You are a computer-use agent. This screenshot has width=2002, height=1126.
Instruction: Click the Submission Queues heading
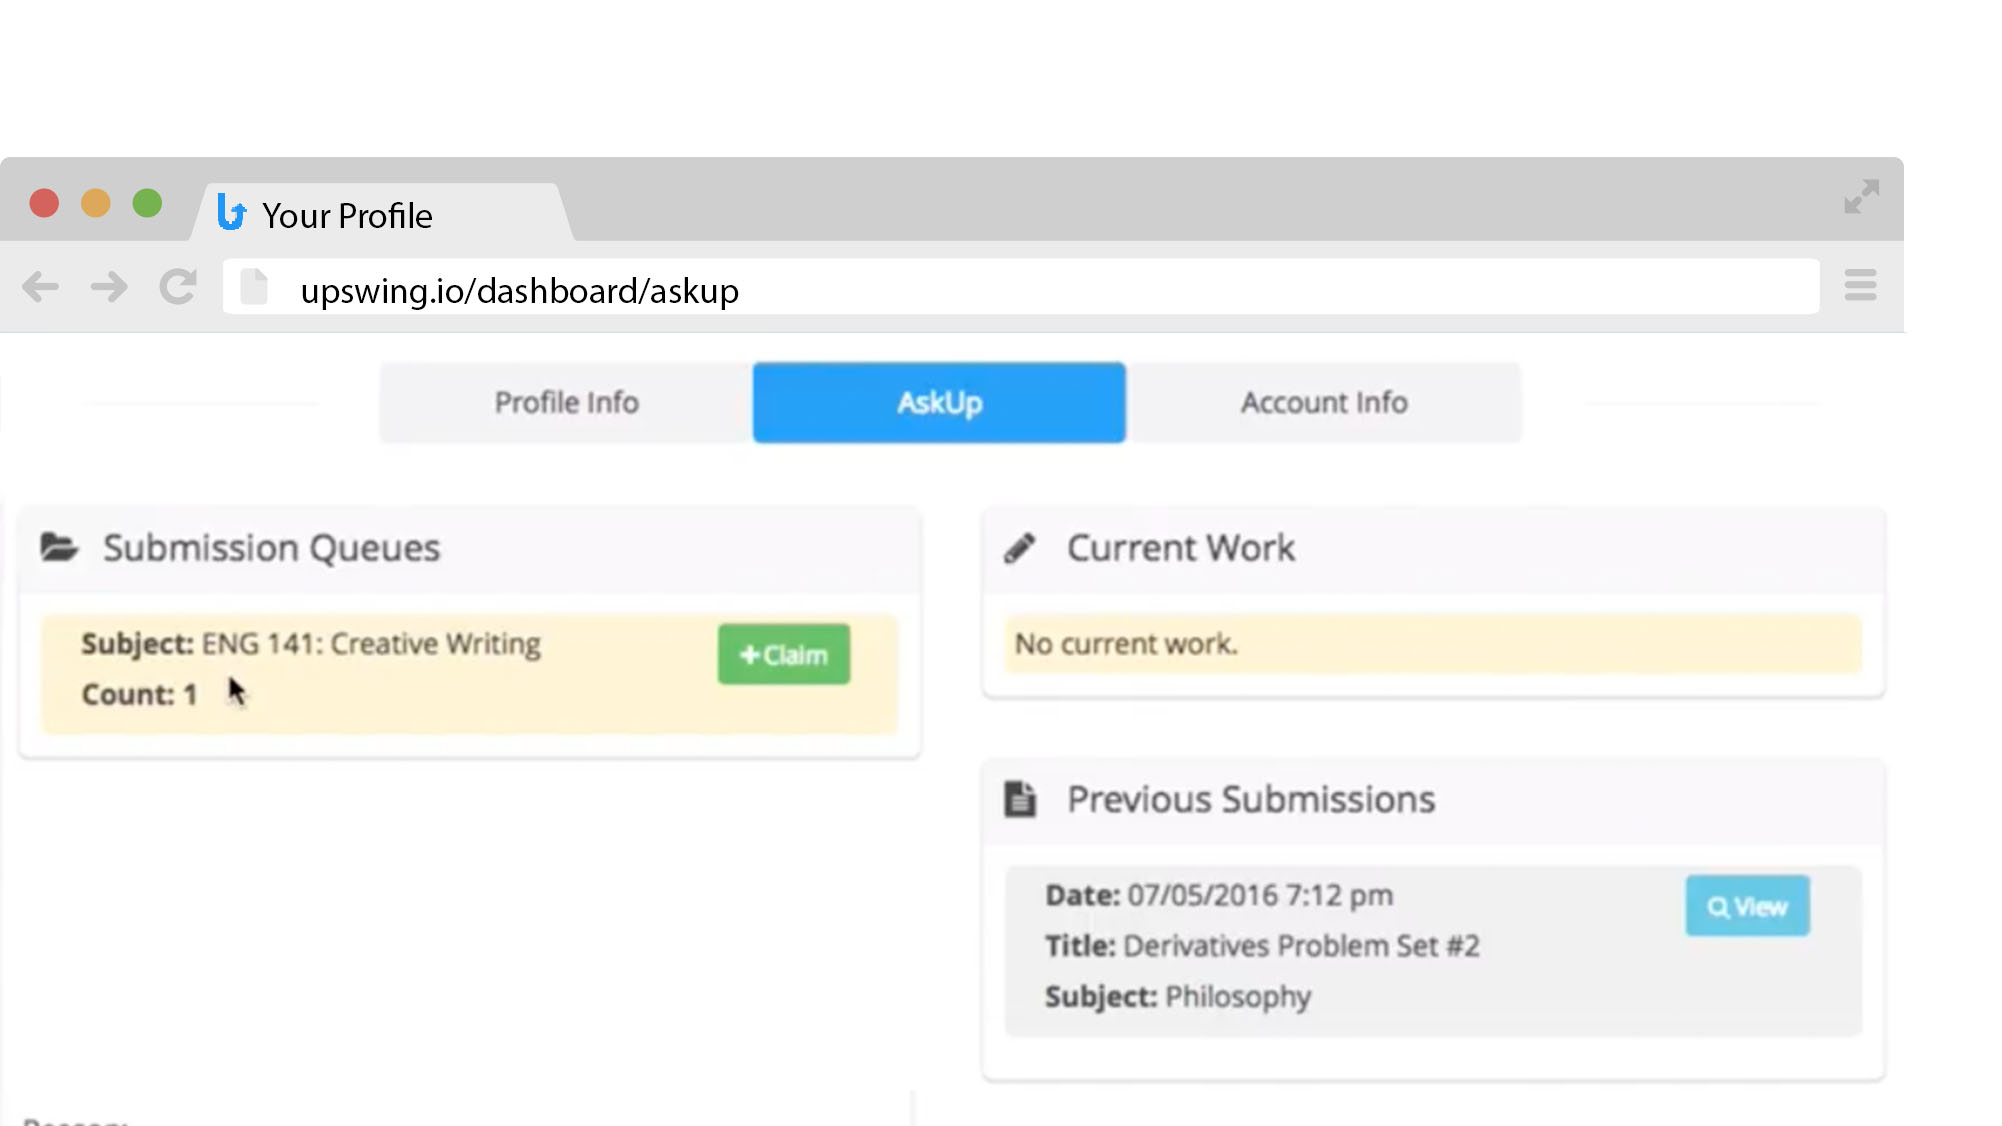click(271, 548)
